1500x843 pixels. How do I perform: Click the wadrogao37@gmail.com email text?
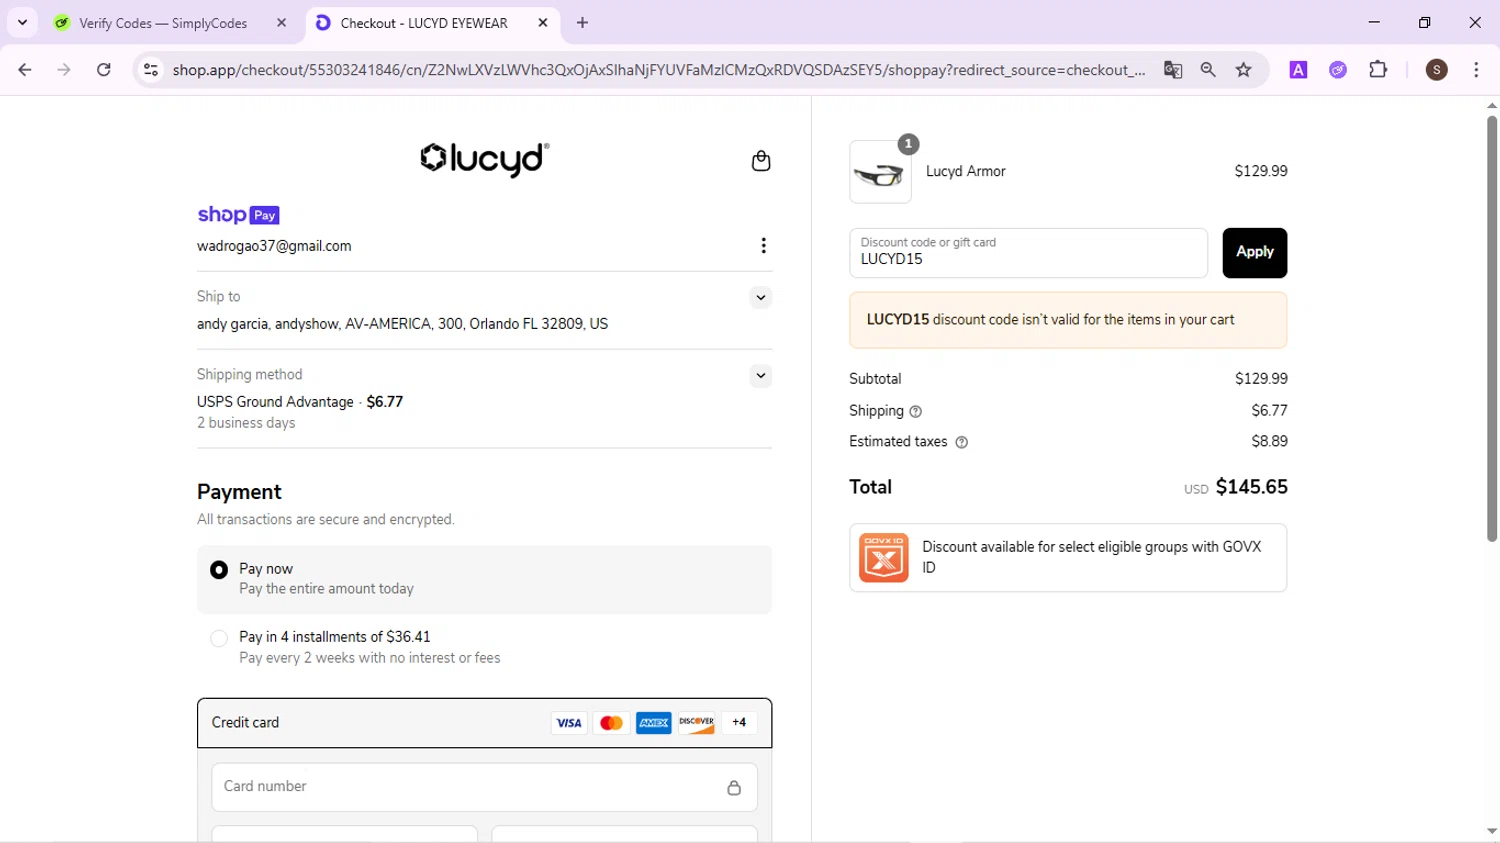tap(274, 246)
